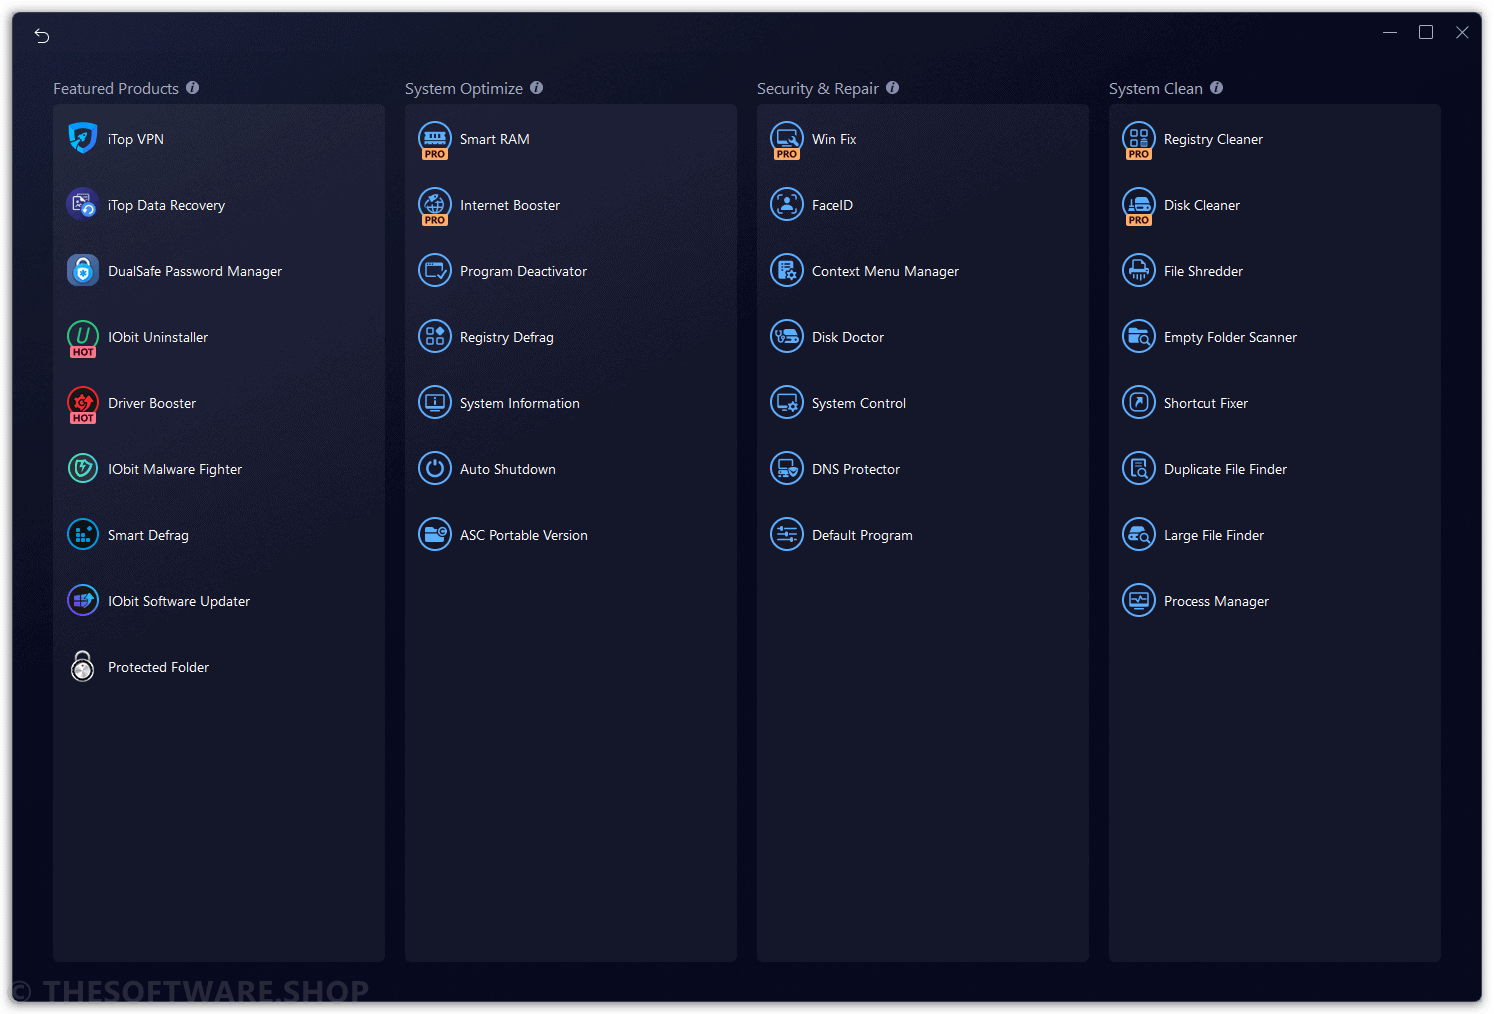This screenshot has width=1494, height=1014.
Task: Open the Disk Cleaner icon
Action: click(x=1139, y=206)
